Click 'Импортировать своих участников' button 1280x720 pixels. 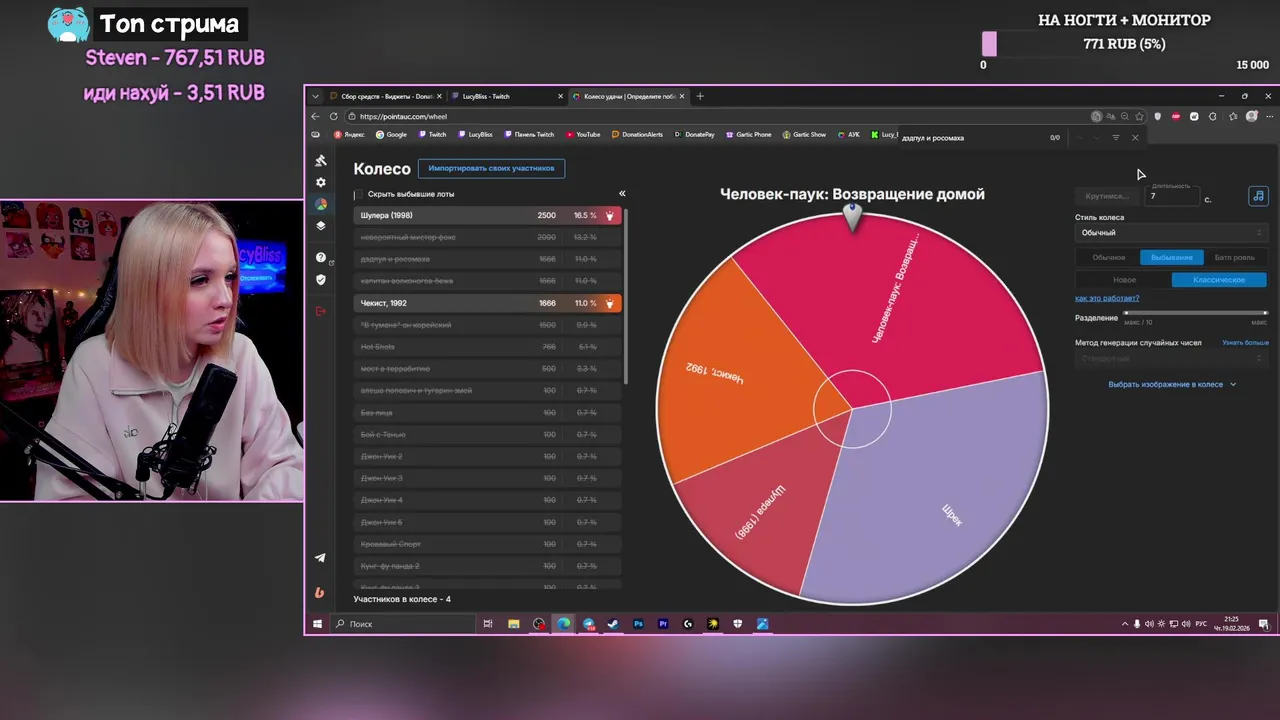click(491, 168)
